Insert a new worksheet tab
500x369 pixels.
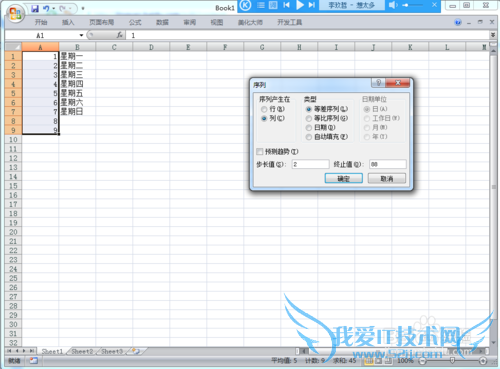[136, 351]
